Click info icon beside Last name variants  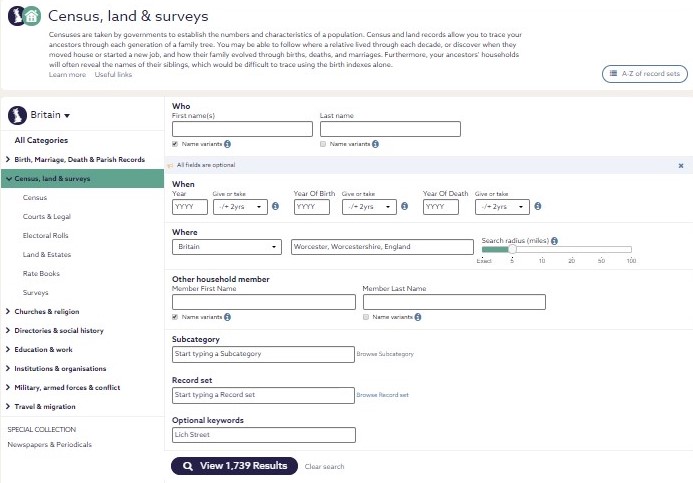pyautogui.click(x=375, y=144)
